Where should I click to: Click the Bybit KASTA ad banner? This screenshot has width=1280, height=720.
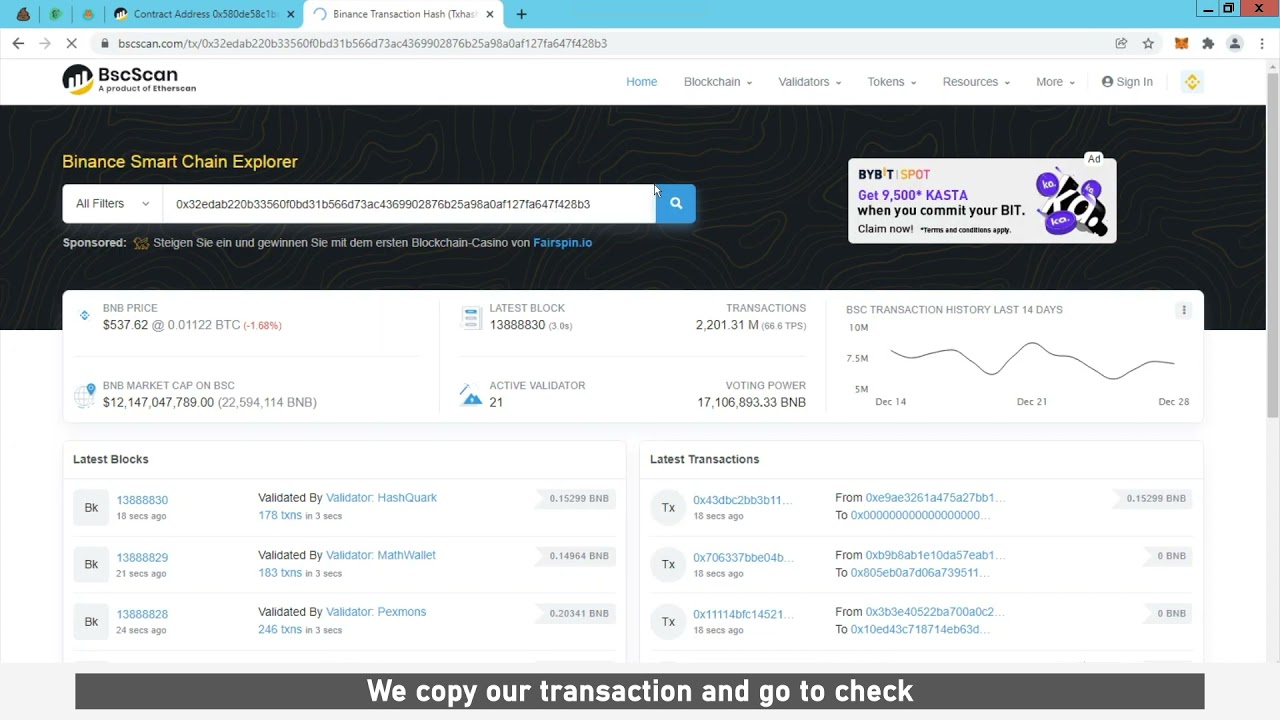[x=982, y=200]
